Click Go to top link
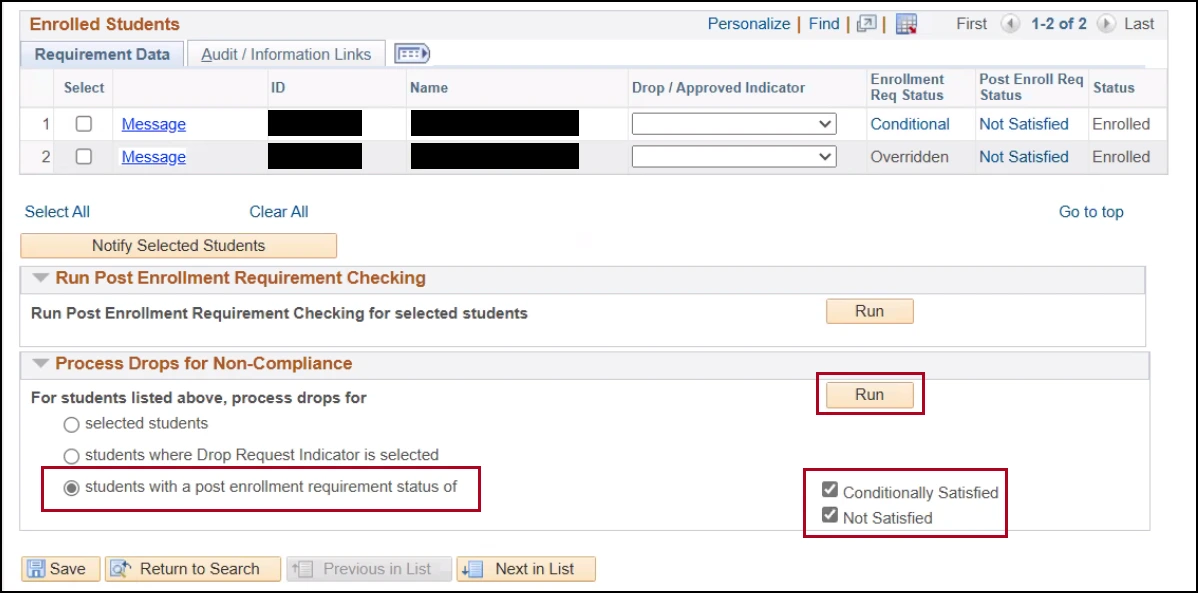The height and width of the screenshot is (593, 1198). pos(1091,212)
